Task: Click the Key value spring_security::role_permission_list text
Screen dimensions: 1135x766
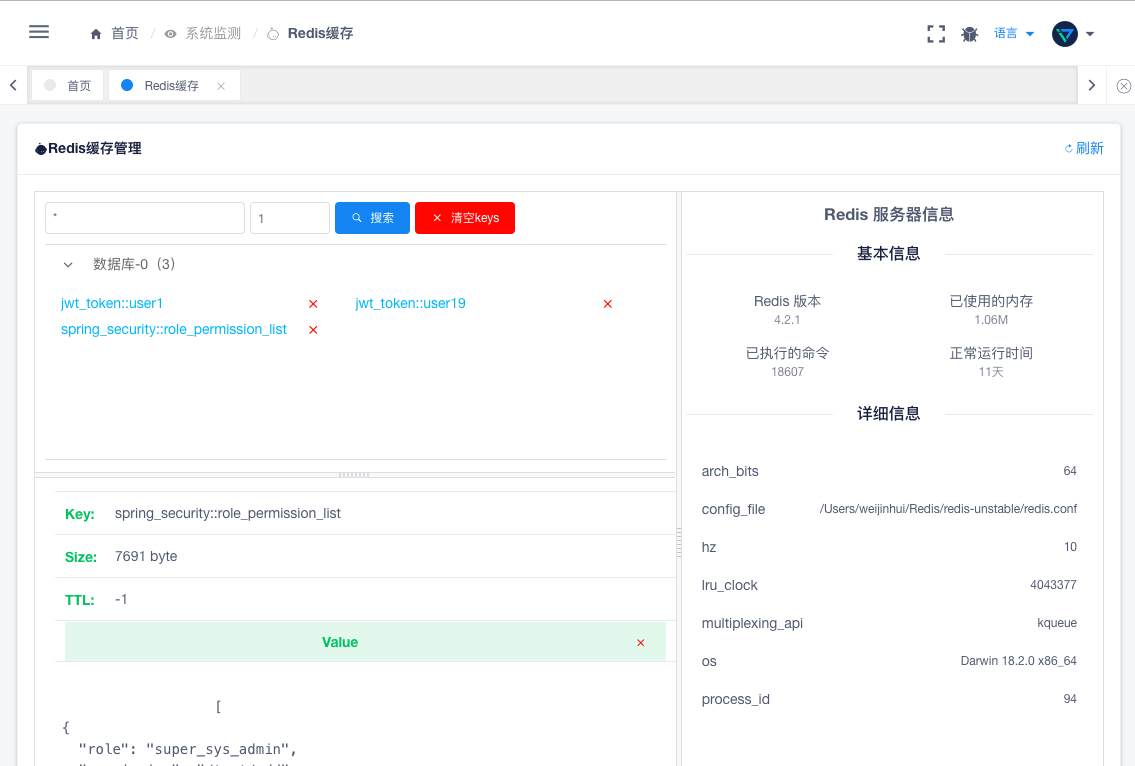Action: [227, 513]
